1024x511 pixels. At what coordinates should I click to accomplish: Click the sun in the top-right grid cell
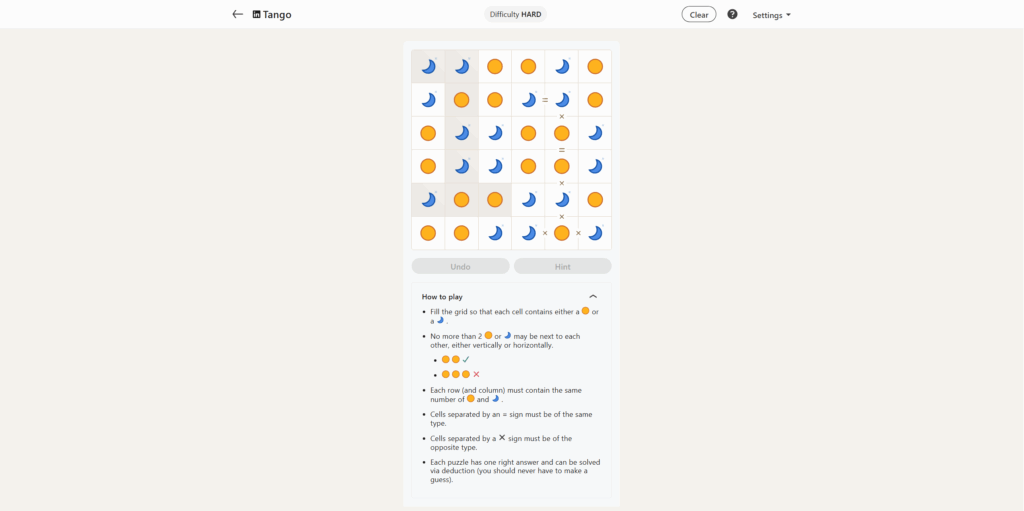click(595, 66)
